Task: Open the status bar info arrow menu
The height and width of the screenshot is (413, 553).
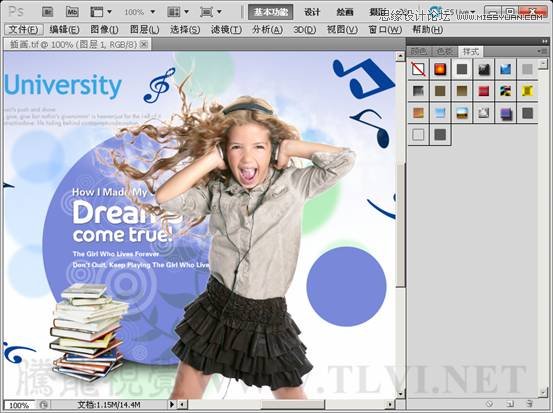Action: click(x=172, y=404)
